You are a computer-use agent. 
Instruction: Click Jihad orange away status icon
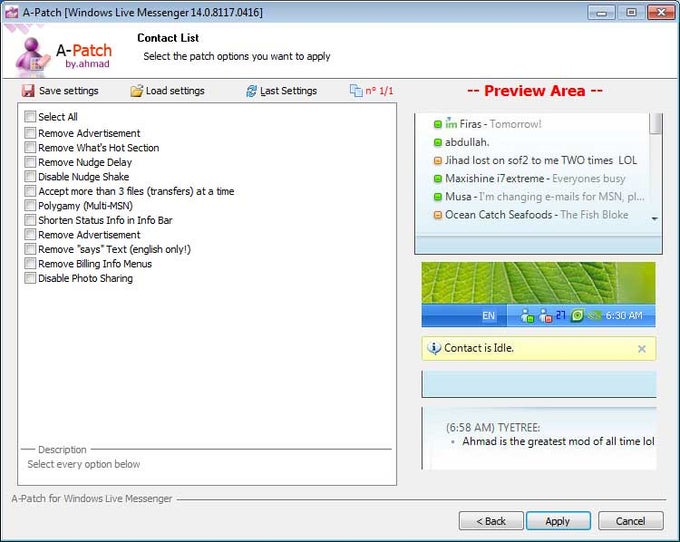click(438, 160)
